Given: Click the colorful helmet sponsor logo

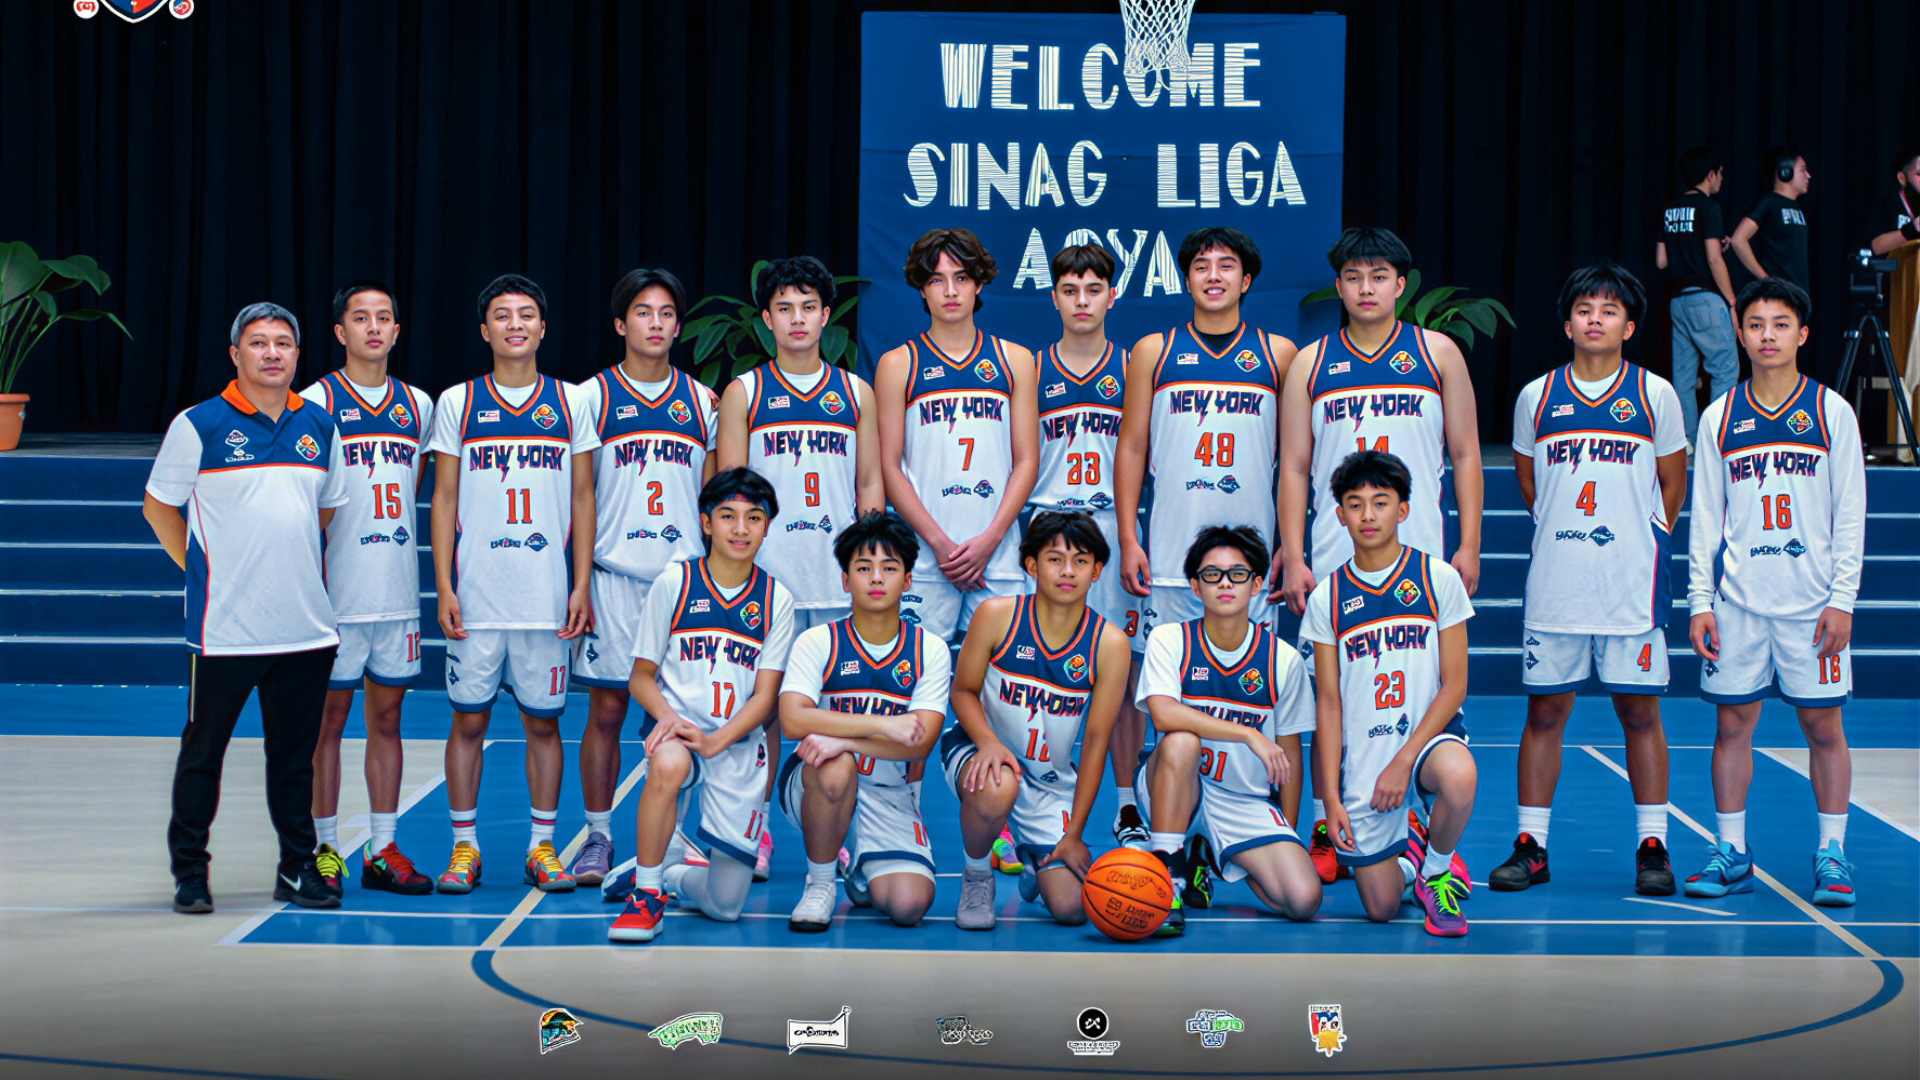Looking at the screenshot, I should click(x=559, y=1030).
